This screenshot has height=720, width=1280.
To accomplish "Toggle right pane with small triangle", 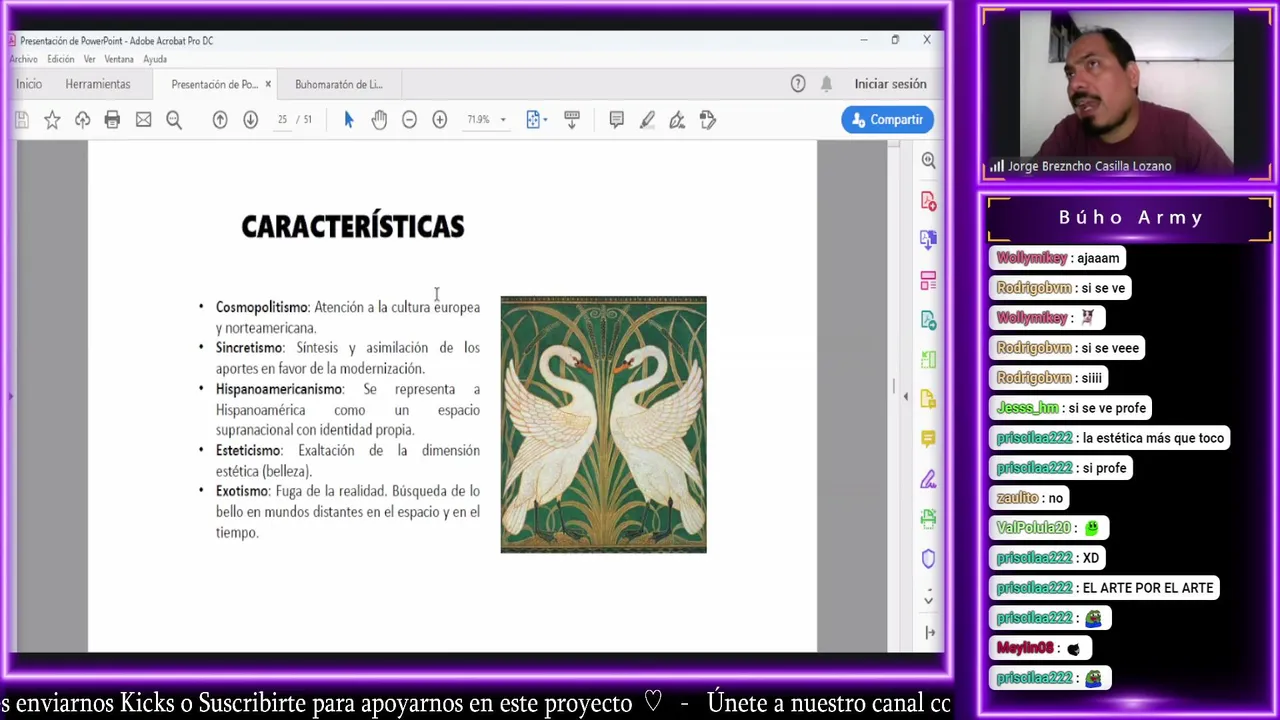I will [906, 398].
